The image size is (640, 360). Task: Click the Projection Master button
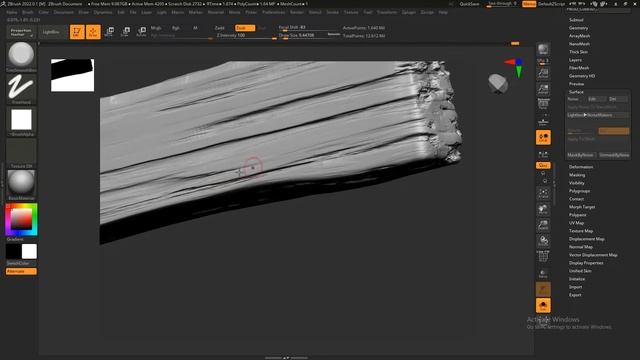(21, 32)
